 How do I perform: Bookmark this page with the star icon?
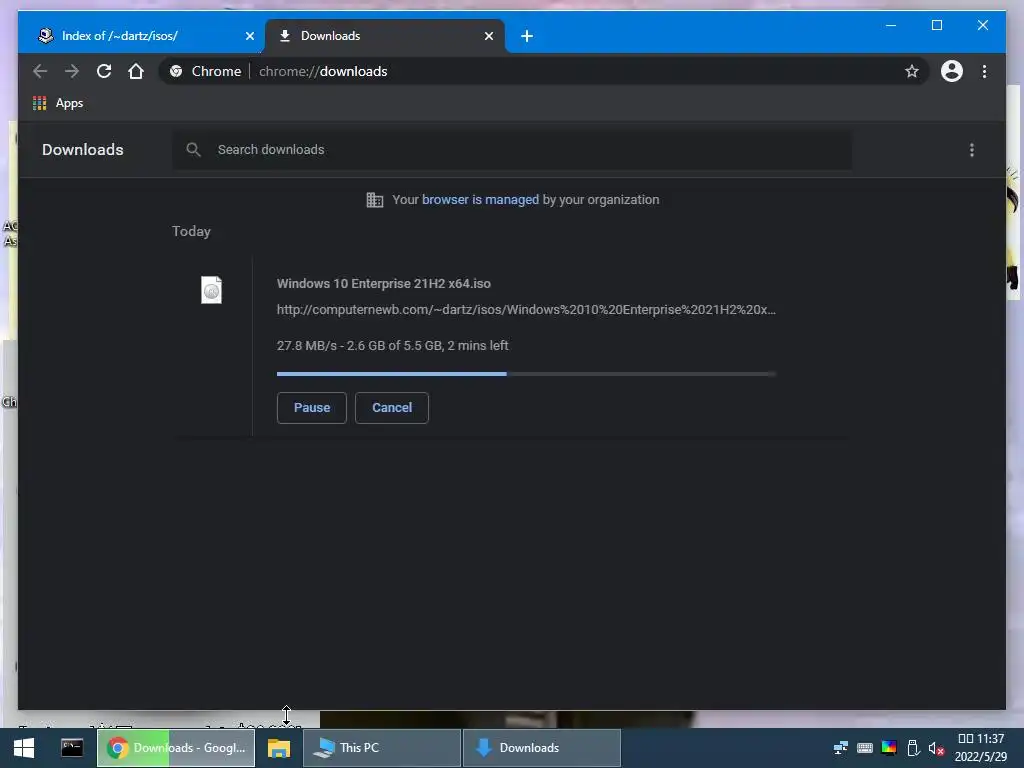coord(912,71)
